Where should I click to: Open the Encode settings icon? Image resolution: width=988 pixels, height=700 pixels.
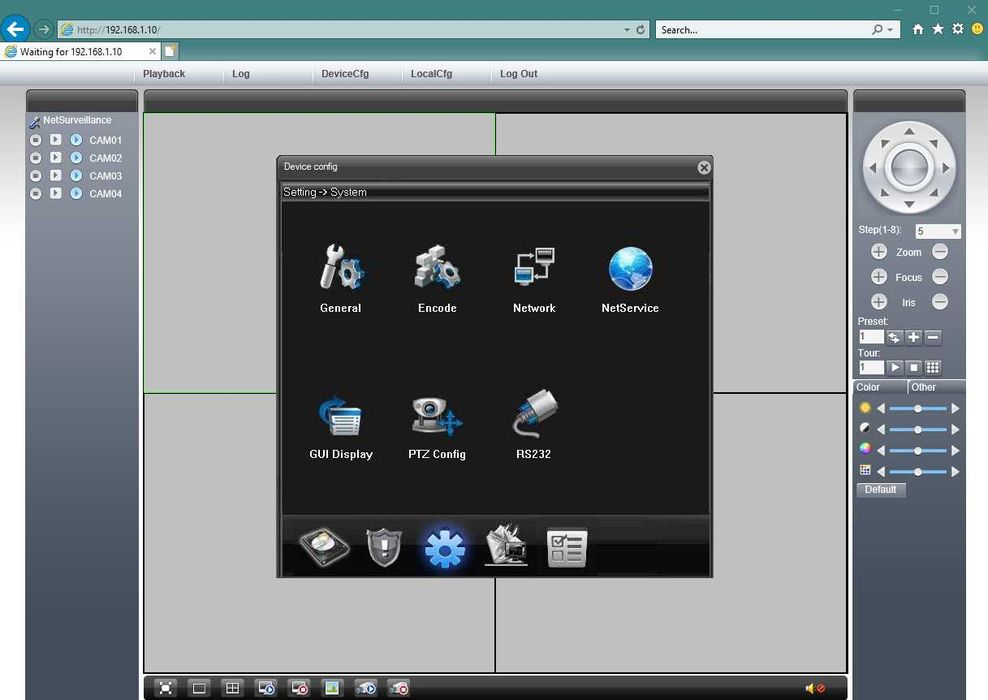coord(437,267)
